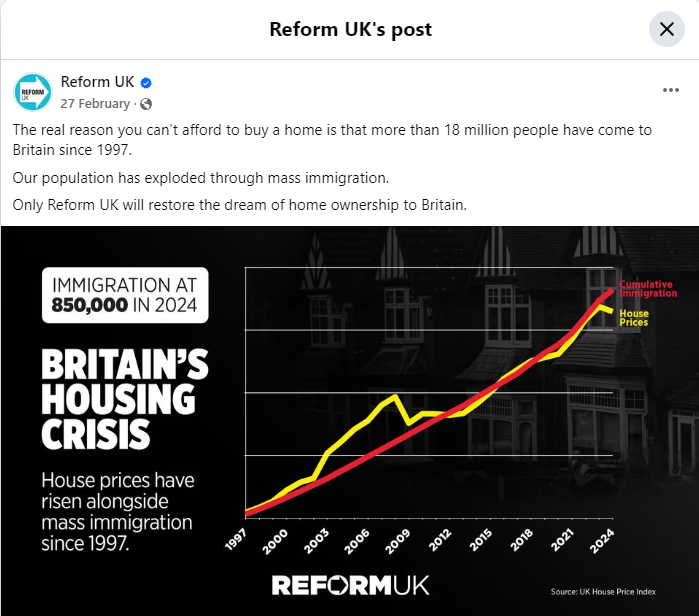Click the Reform UK profile avatar
Image resolution: width=699 pixels, height=616 pixels.
coord(33,92)
